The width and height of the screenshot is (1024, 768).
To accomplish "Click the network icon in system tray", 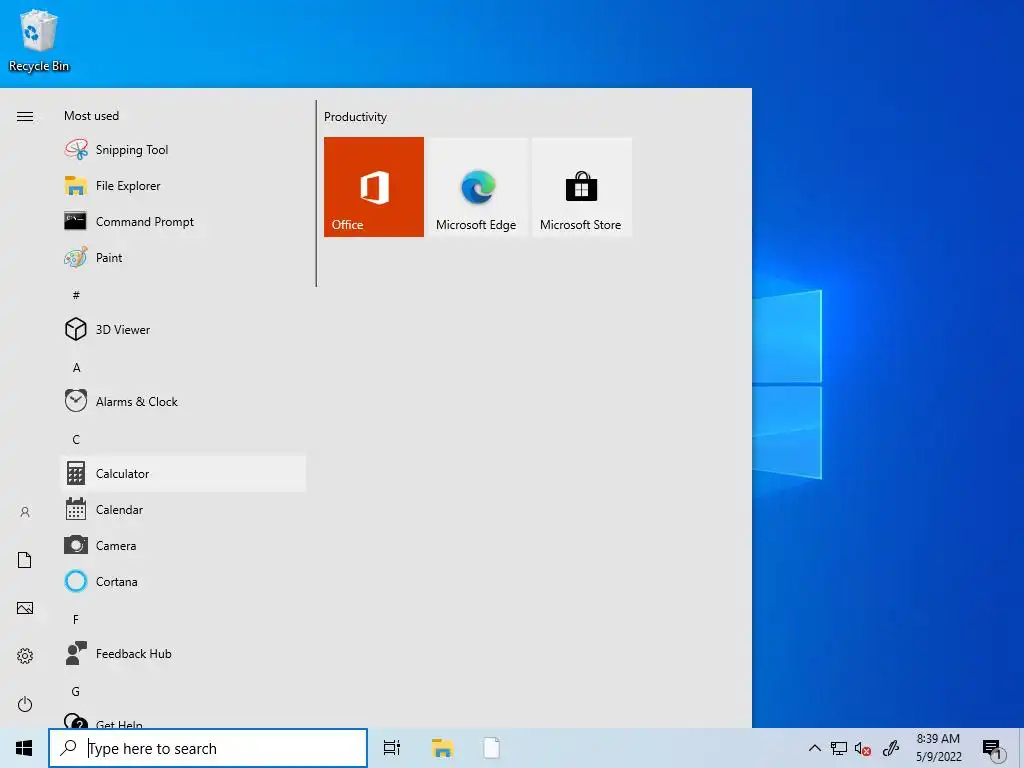I will click(839, 748).
